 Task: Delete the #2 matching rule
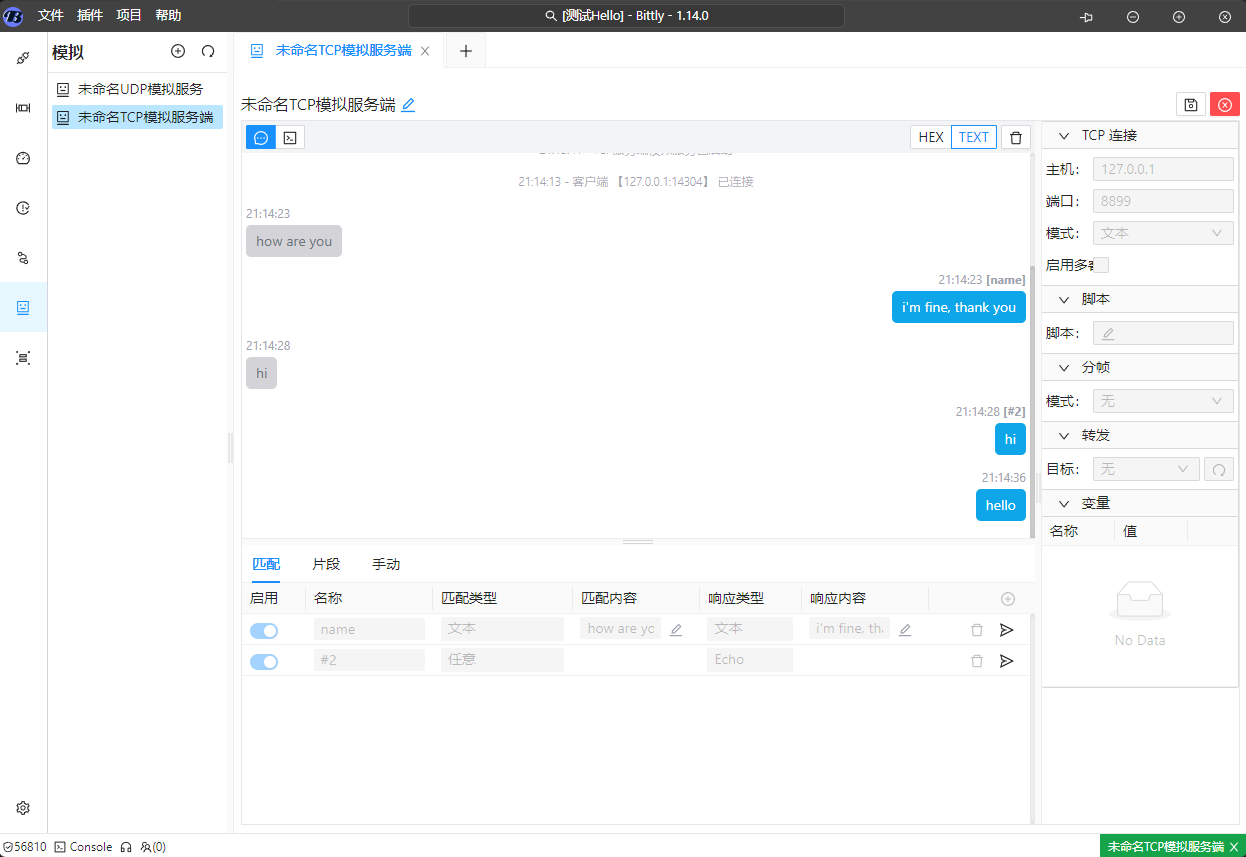(x=977, y=661)
